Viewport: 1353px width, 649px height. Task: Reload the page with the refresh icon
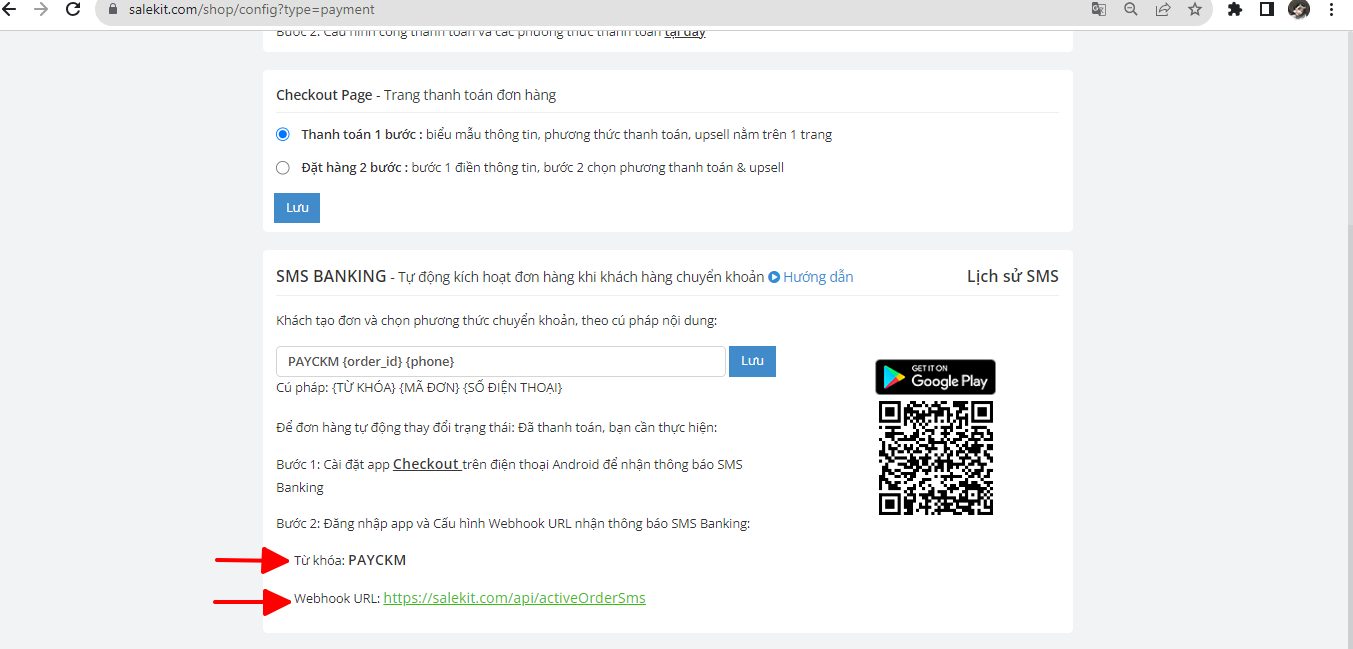coord(73,10)
